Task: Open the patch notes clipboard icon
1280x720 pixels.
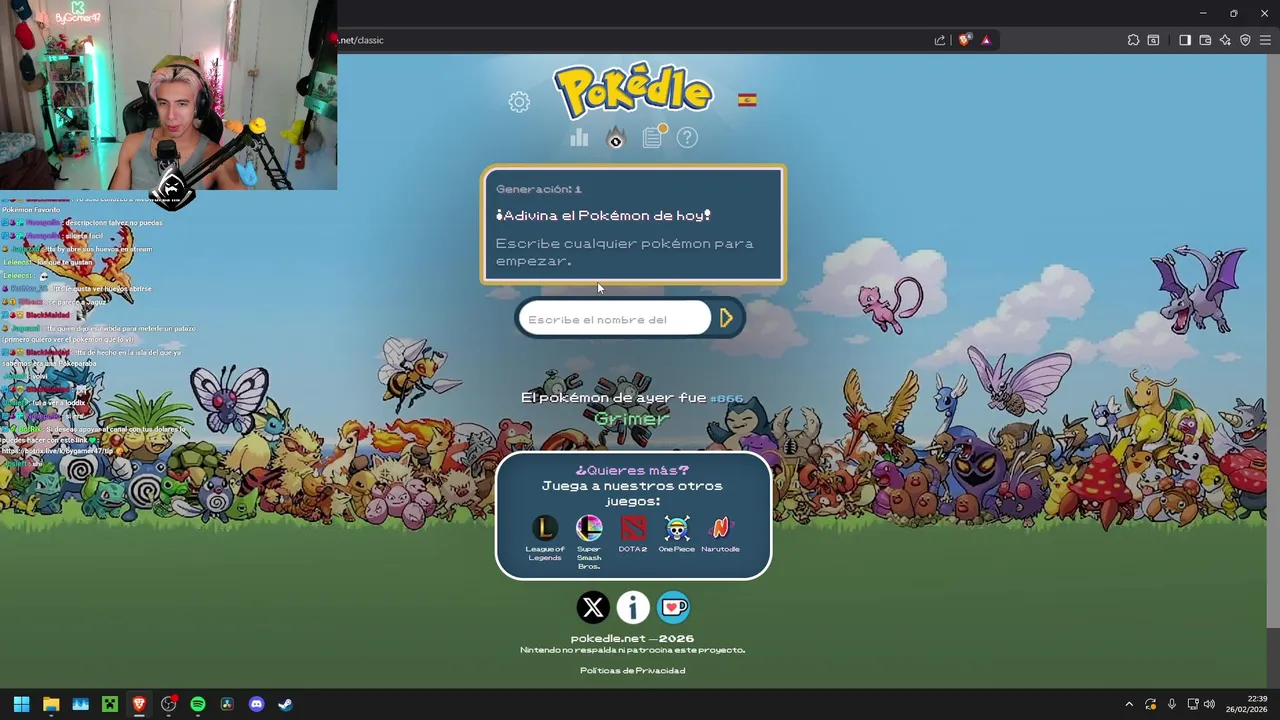Action: point(652,137)
